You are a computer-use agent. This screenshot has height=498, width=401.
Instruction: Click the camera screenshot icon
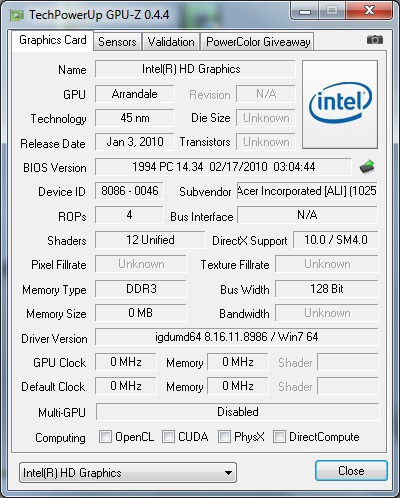click(375, 40)
